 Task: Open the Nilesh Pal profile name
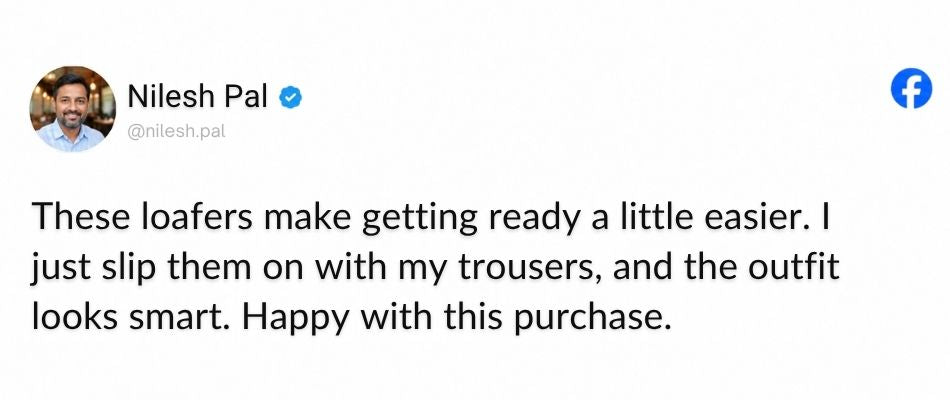[198, 96]
